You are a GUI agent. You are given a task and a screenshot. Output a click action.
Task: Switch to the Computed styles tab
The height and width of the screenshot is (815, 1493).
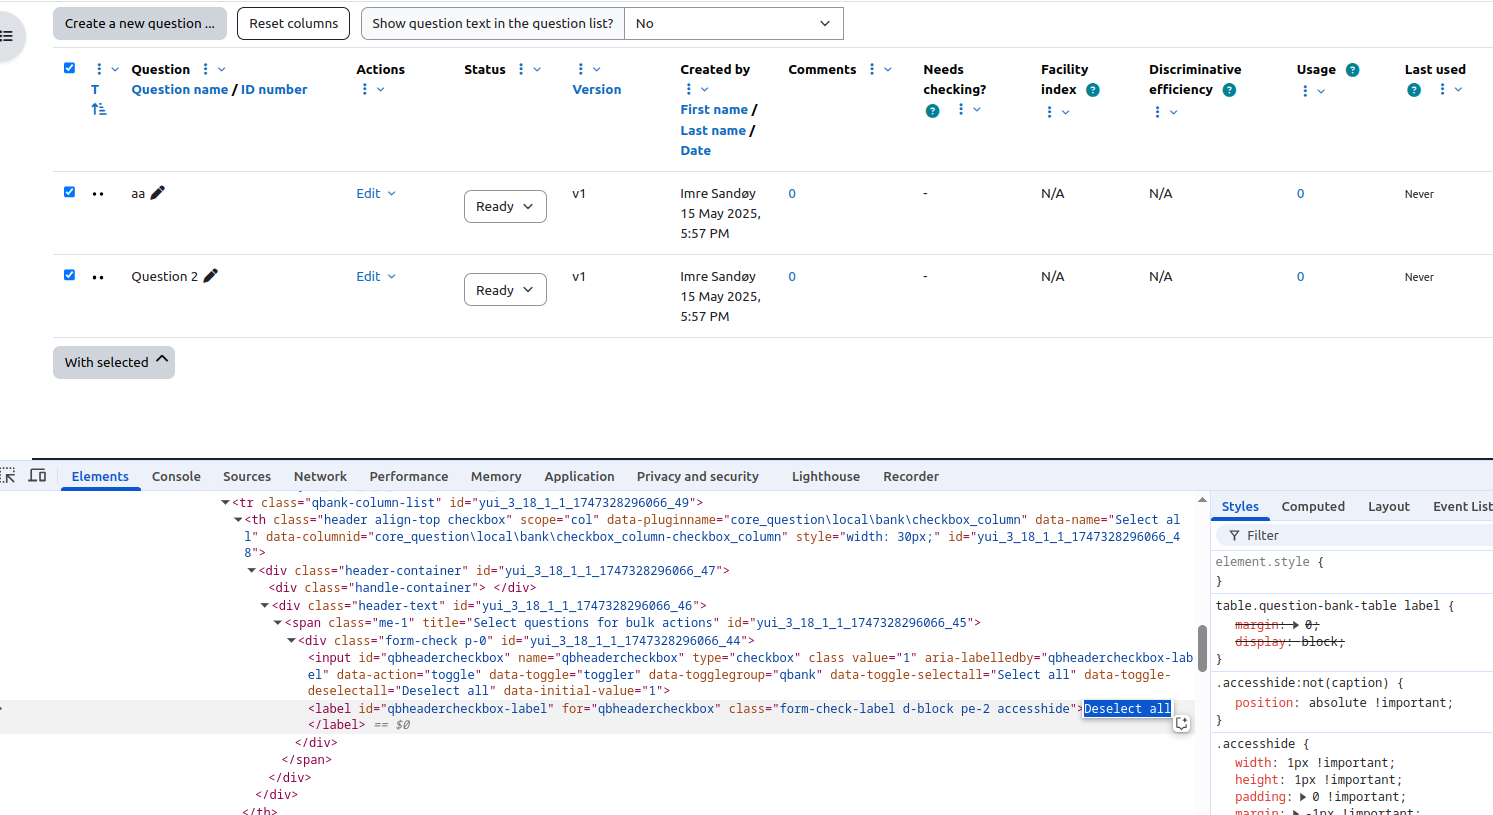(x=1313, y=507)
